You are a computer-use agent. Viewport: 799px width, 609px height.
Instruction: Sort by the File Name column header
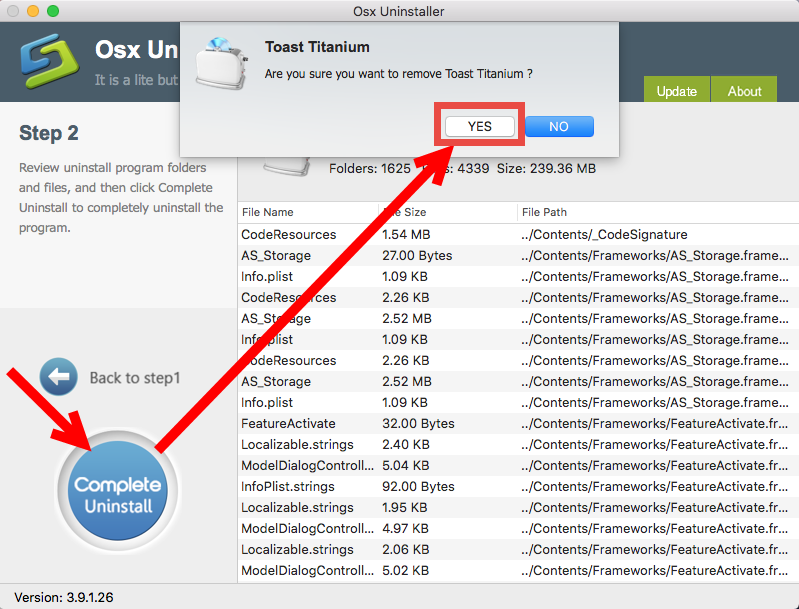pos(308,212)
